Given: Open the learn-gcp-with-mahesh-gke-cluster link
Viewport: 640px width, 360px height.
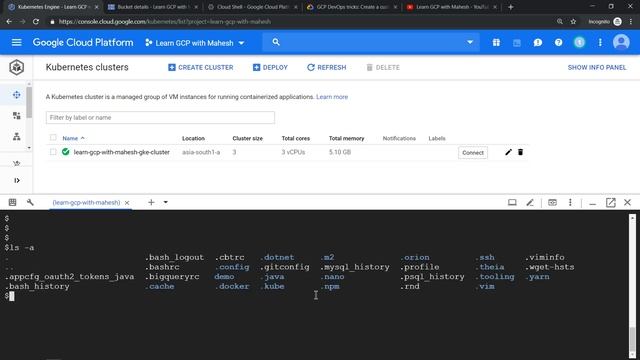Looking at the screenshot, I should 122,152.
